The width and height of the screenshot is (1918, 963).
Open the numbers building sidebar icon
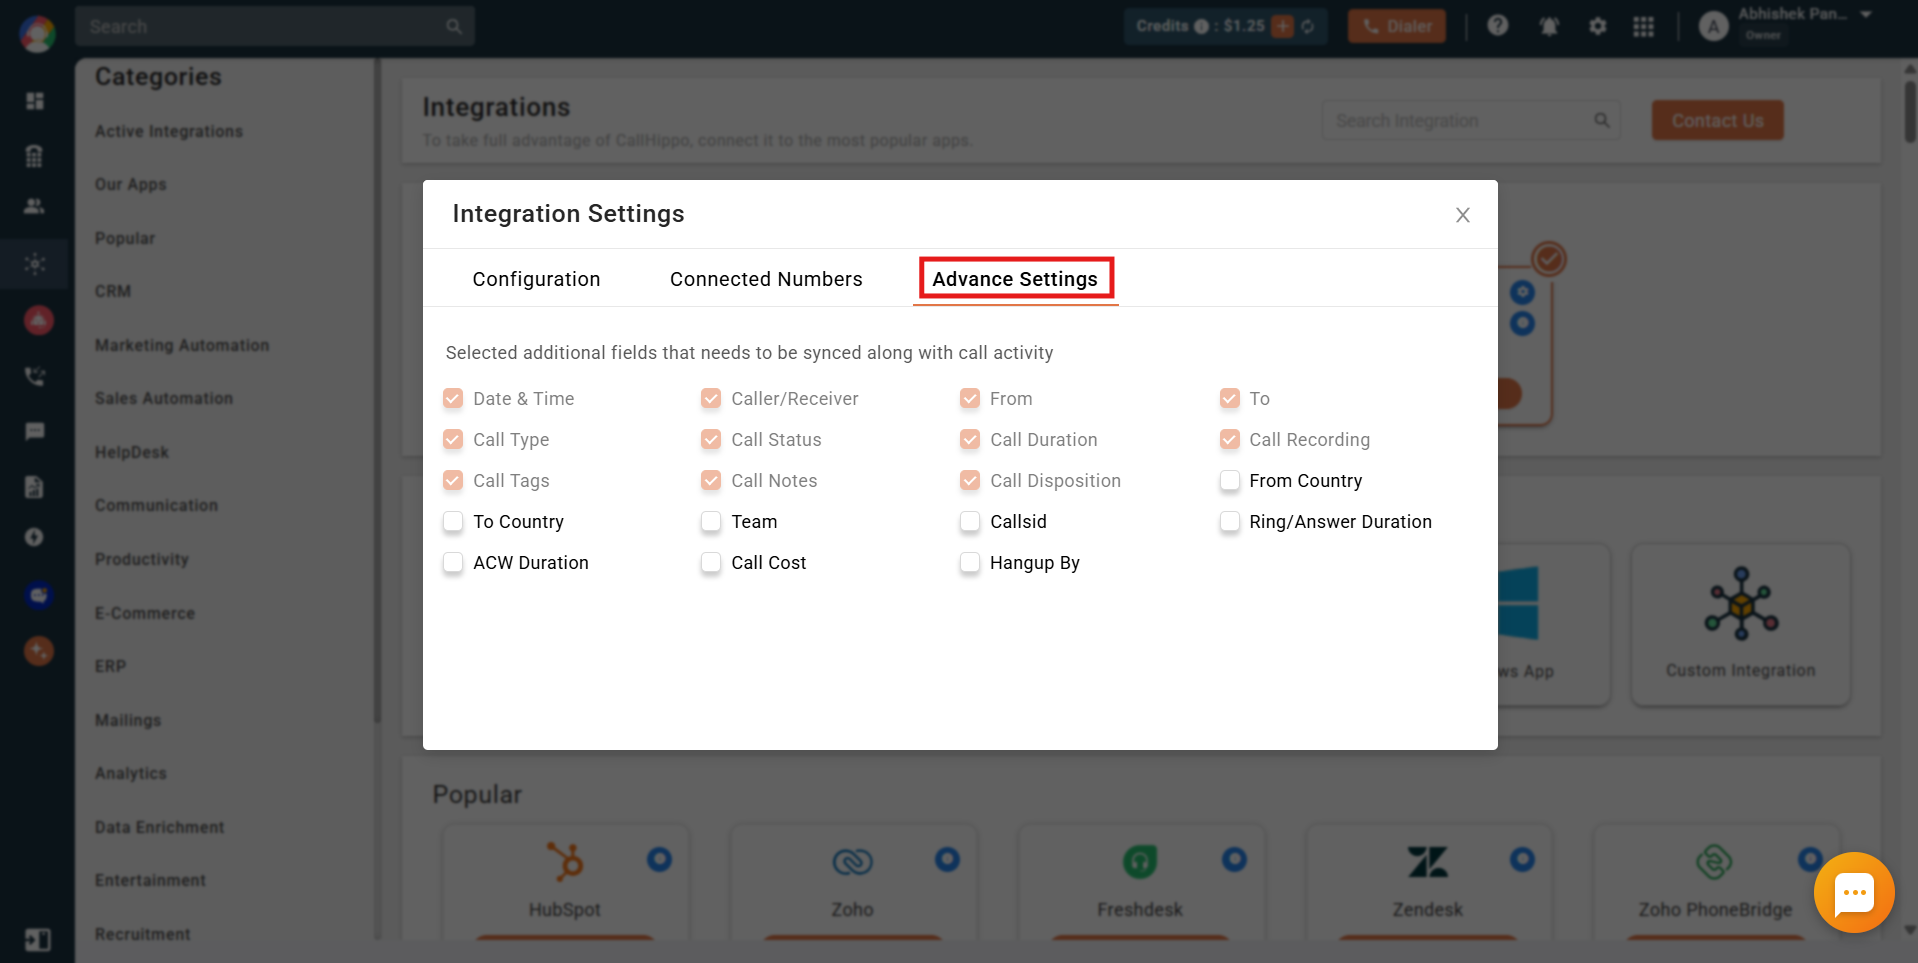35,155
